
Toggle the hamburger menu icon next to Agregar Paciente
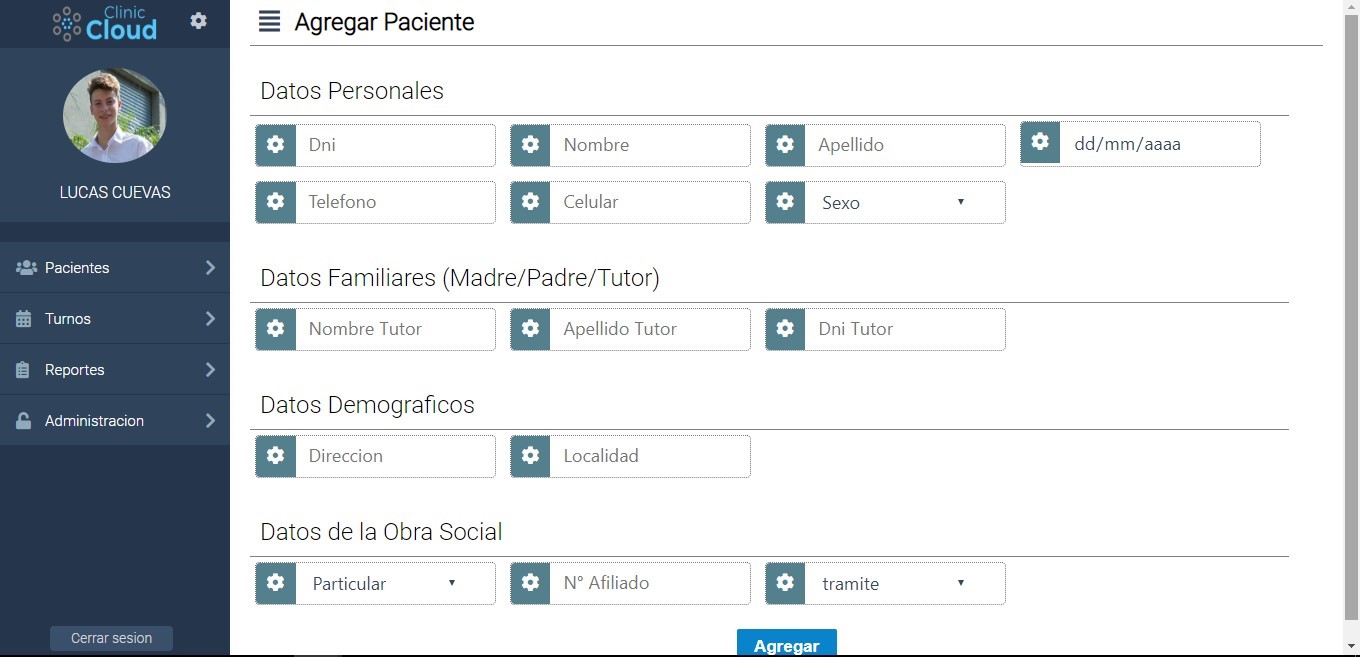(x=269, y=21)
